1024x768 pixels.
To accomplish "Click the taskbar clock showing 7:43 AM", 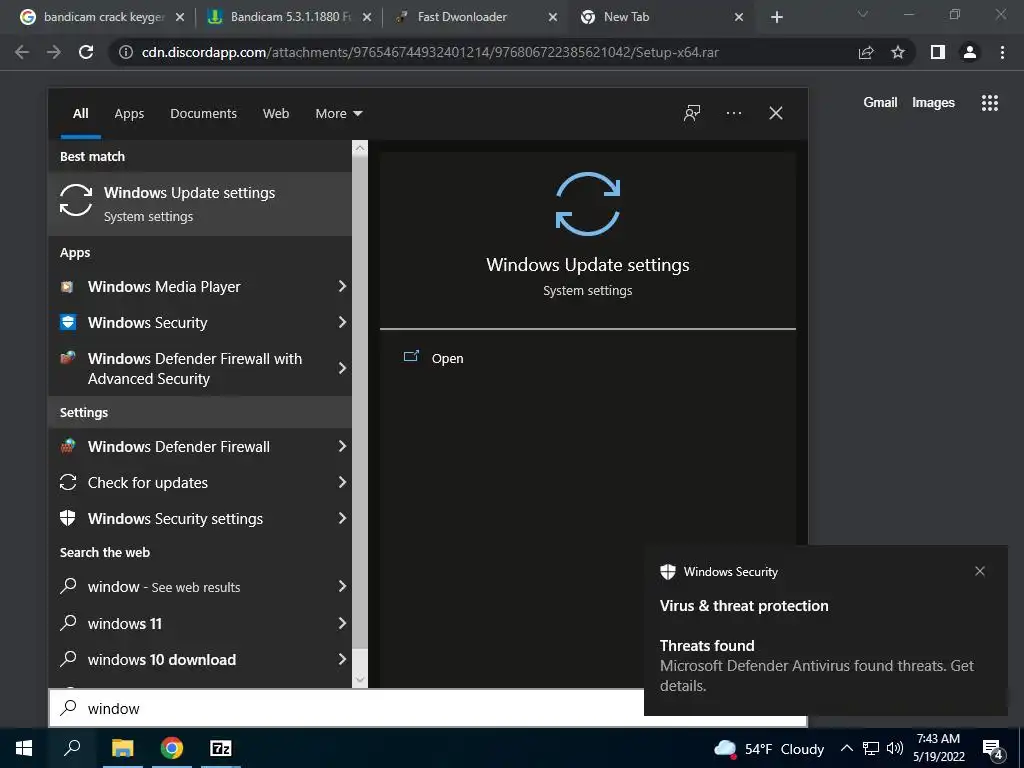I will 938,748.
